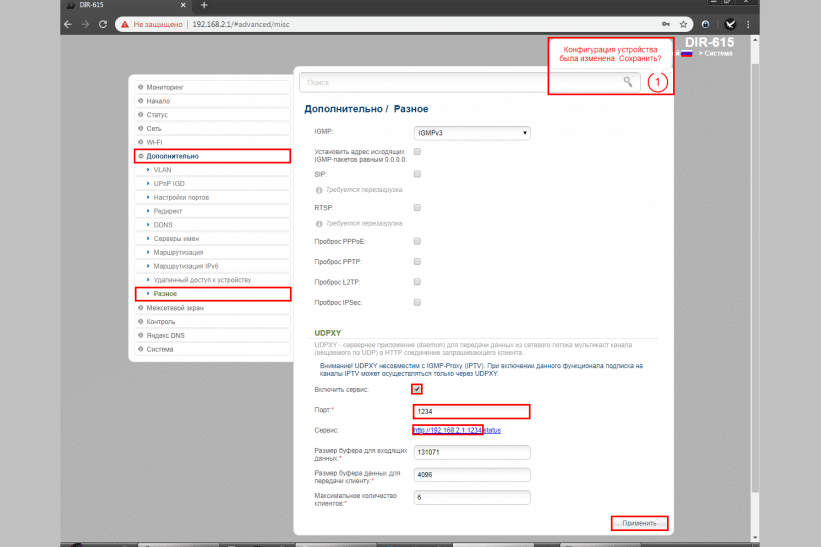The image size is (821, 547).
Task: Expand the 'Сеть' sidebar section
Action: (x=154, y=128)
